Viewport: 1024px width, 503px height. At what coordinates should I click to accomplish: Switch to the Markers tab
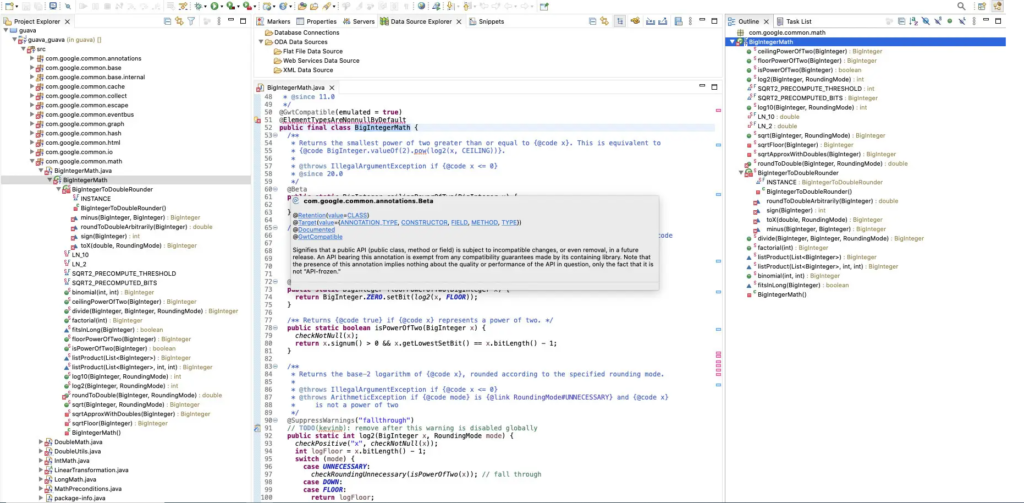click(273, 22)
